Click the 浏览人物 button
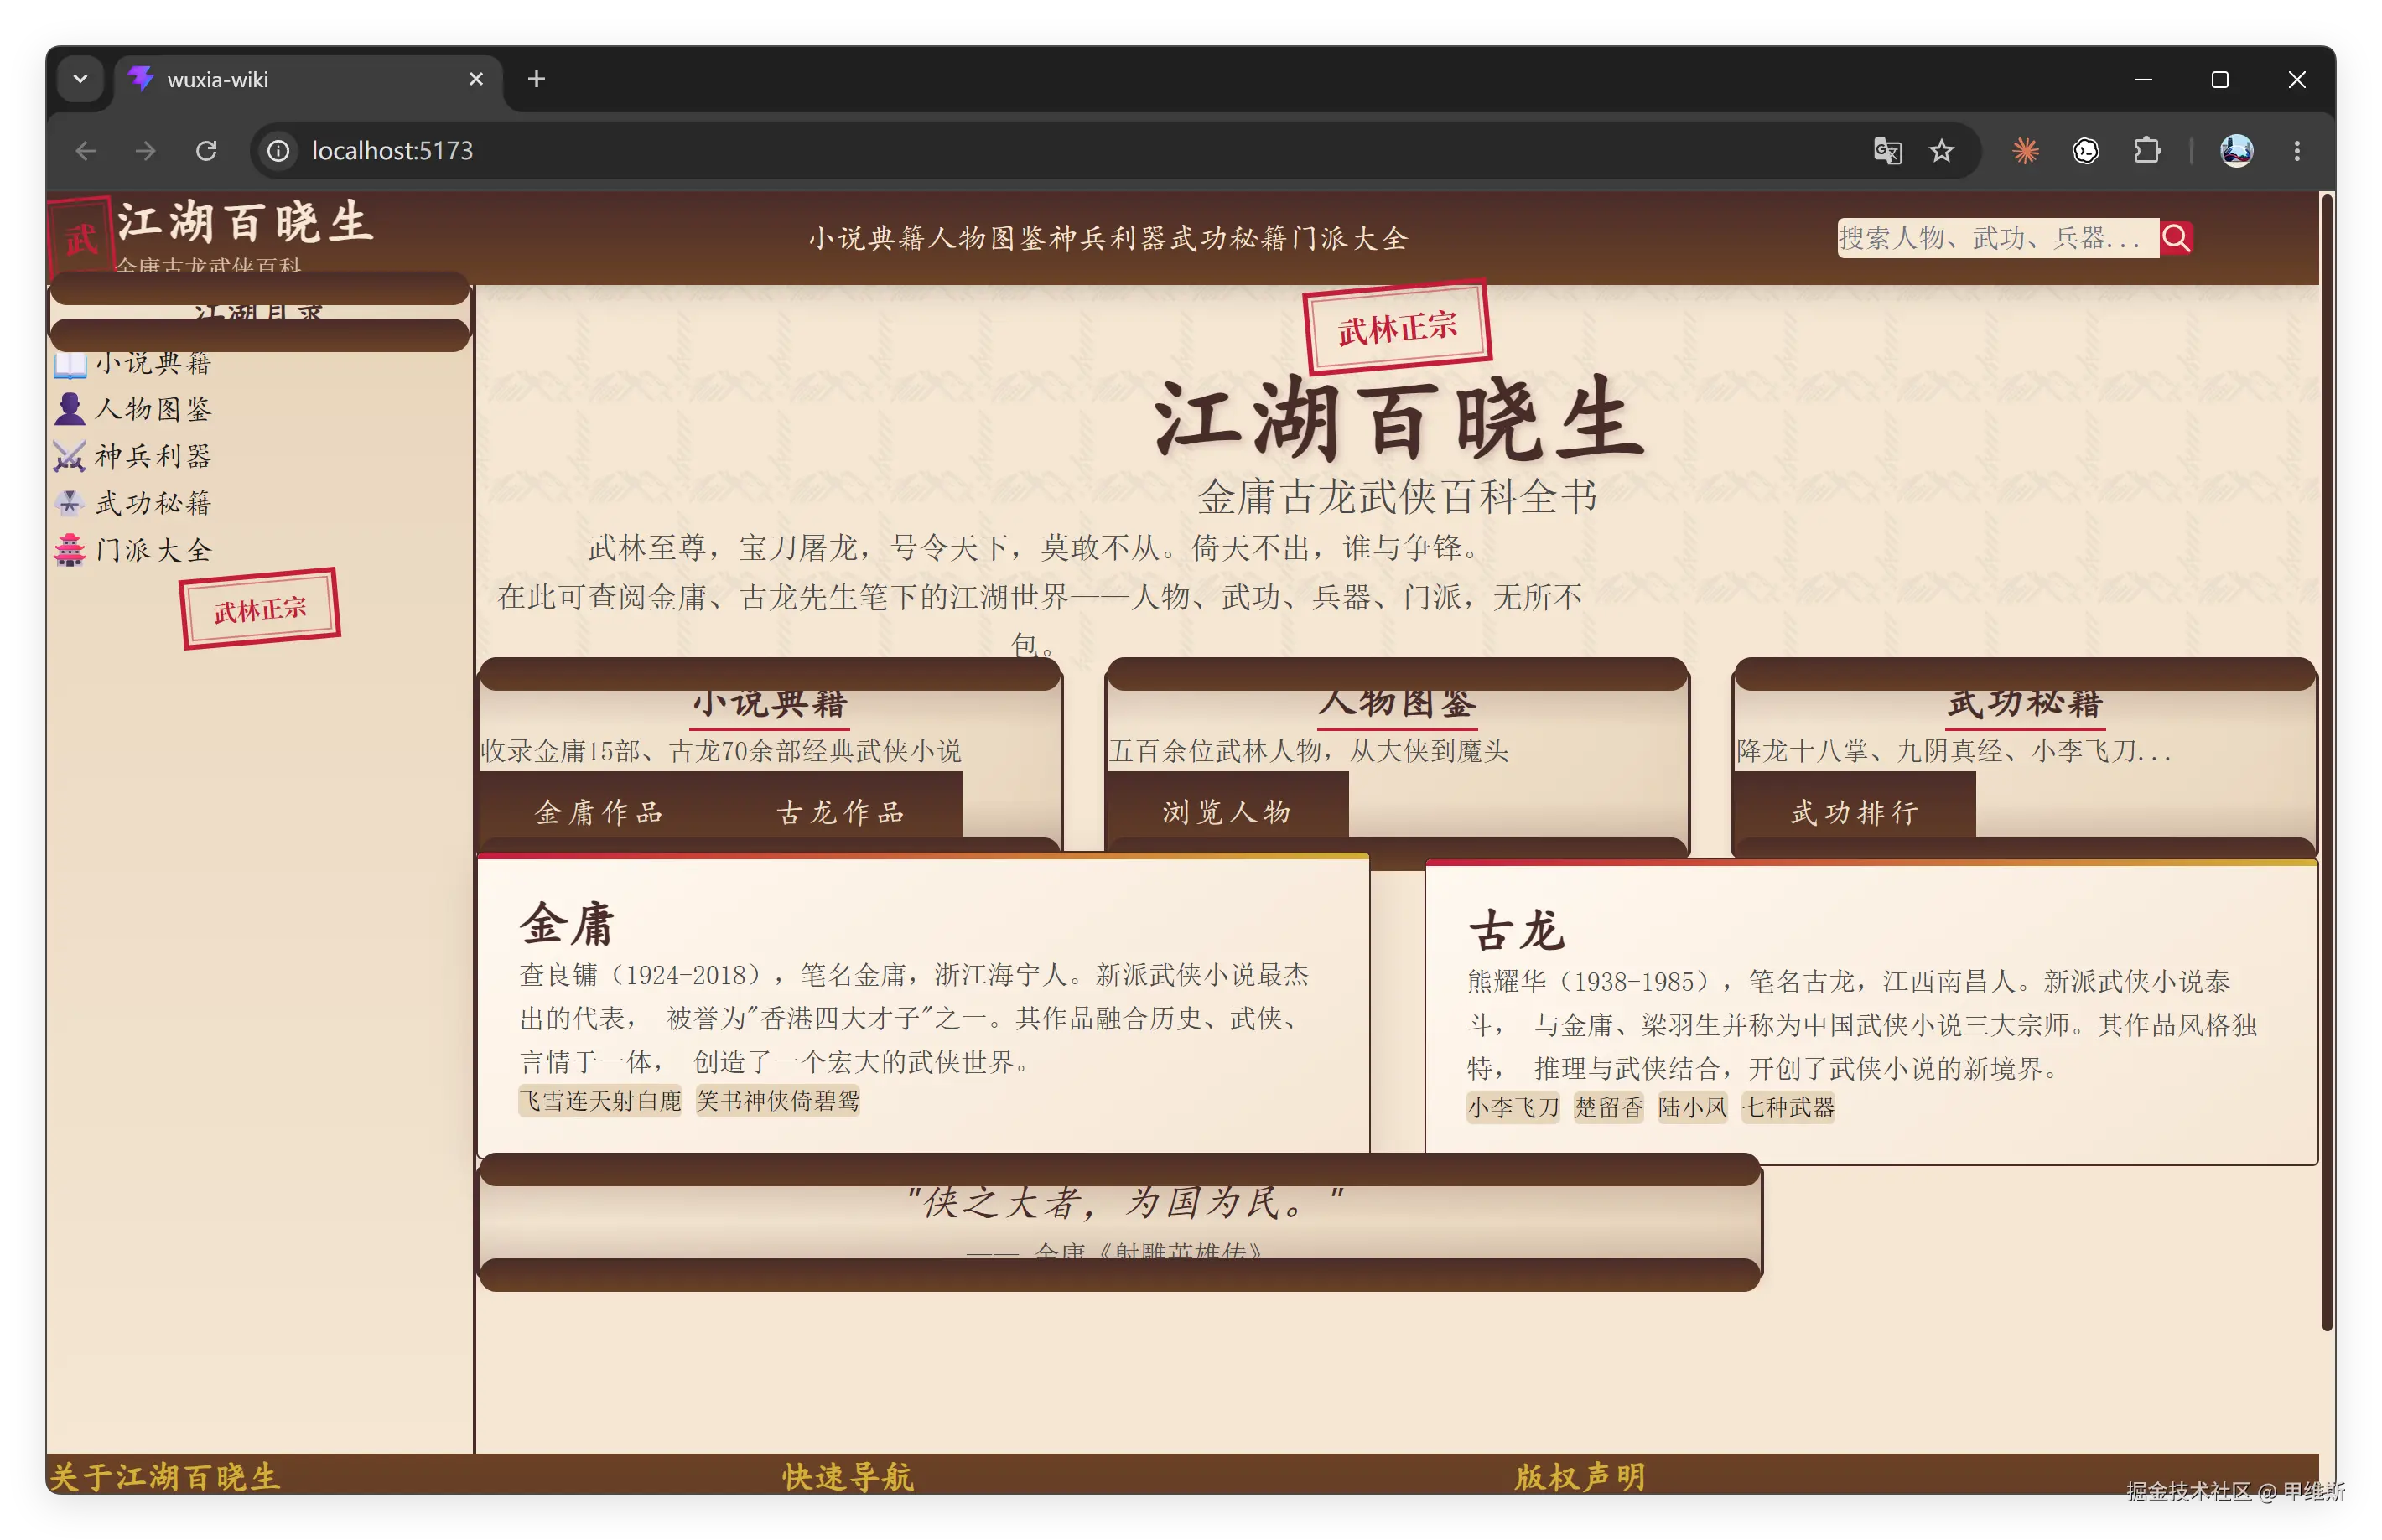The image size is (2382, 1540). point(1227,812)
